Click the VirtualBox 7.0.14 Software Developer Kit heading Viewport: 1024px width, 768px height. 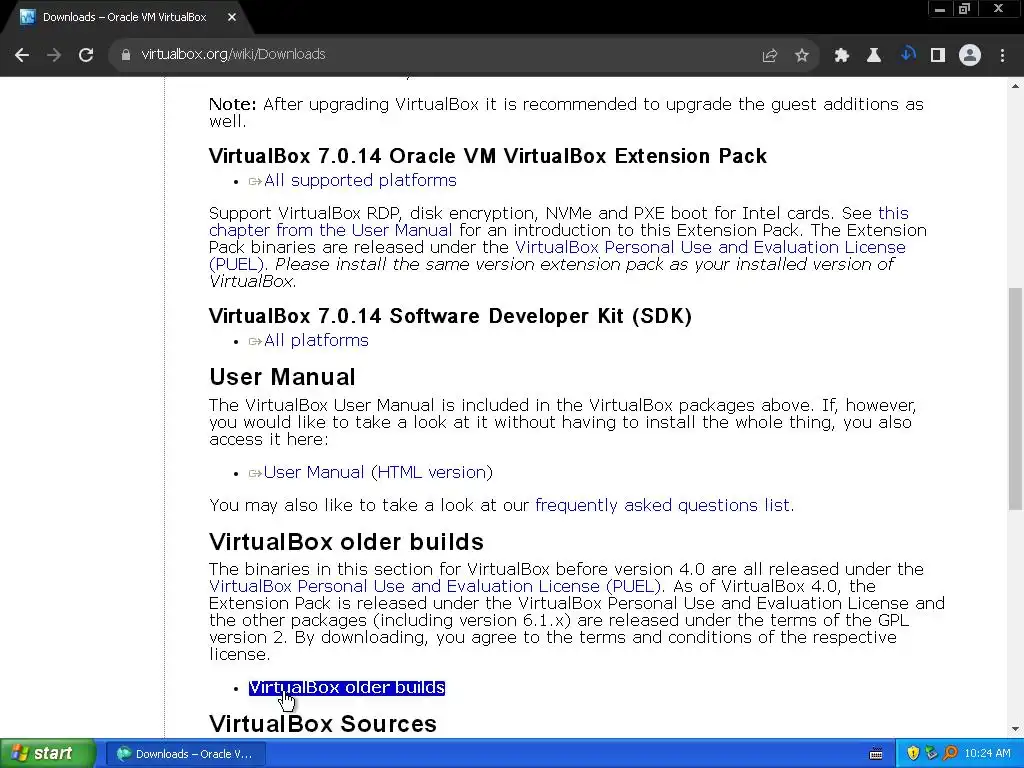[x=450, y=316]
